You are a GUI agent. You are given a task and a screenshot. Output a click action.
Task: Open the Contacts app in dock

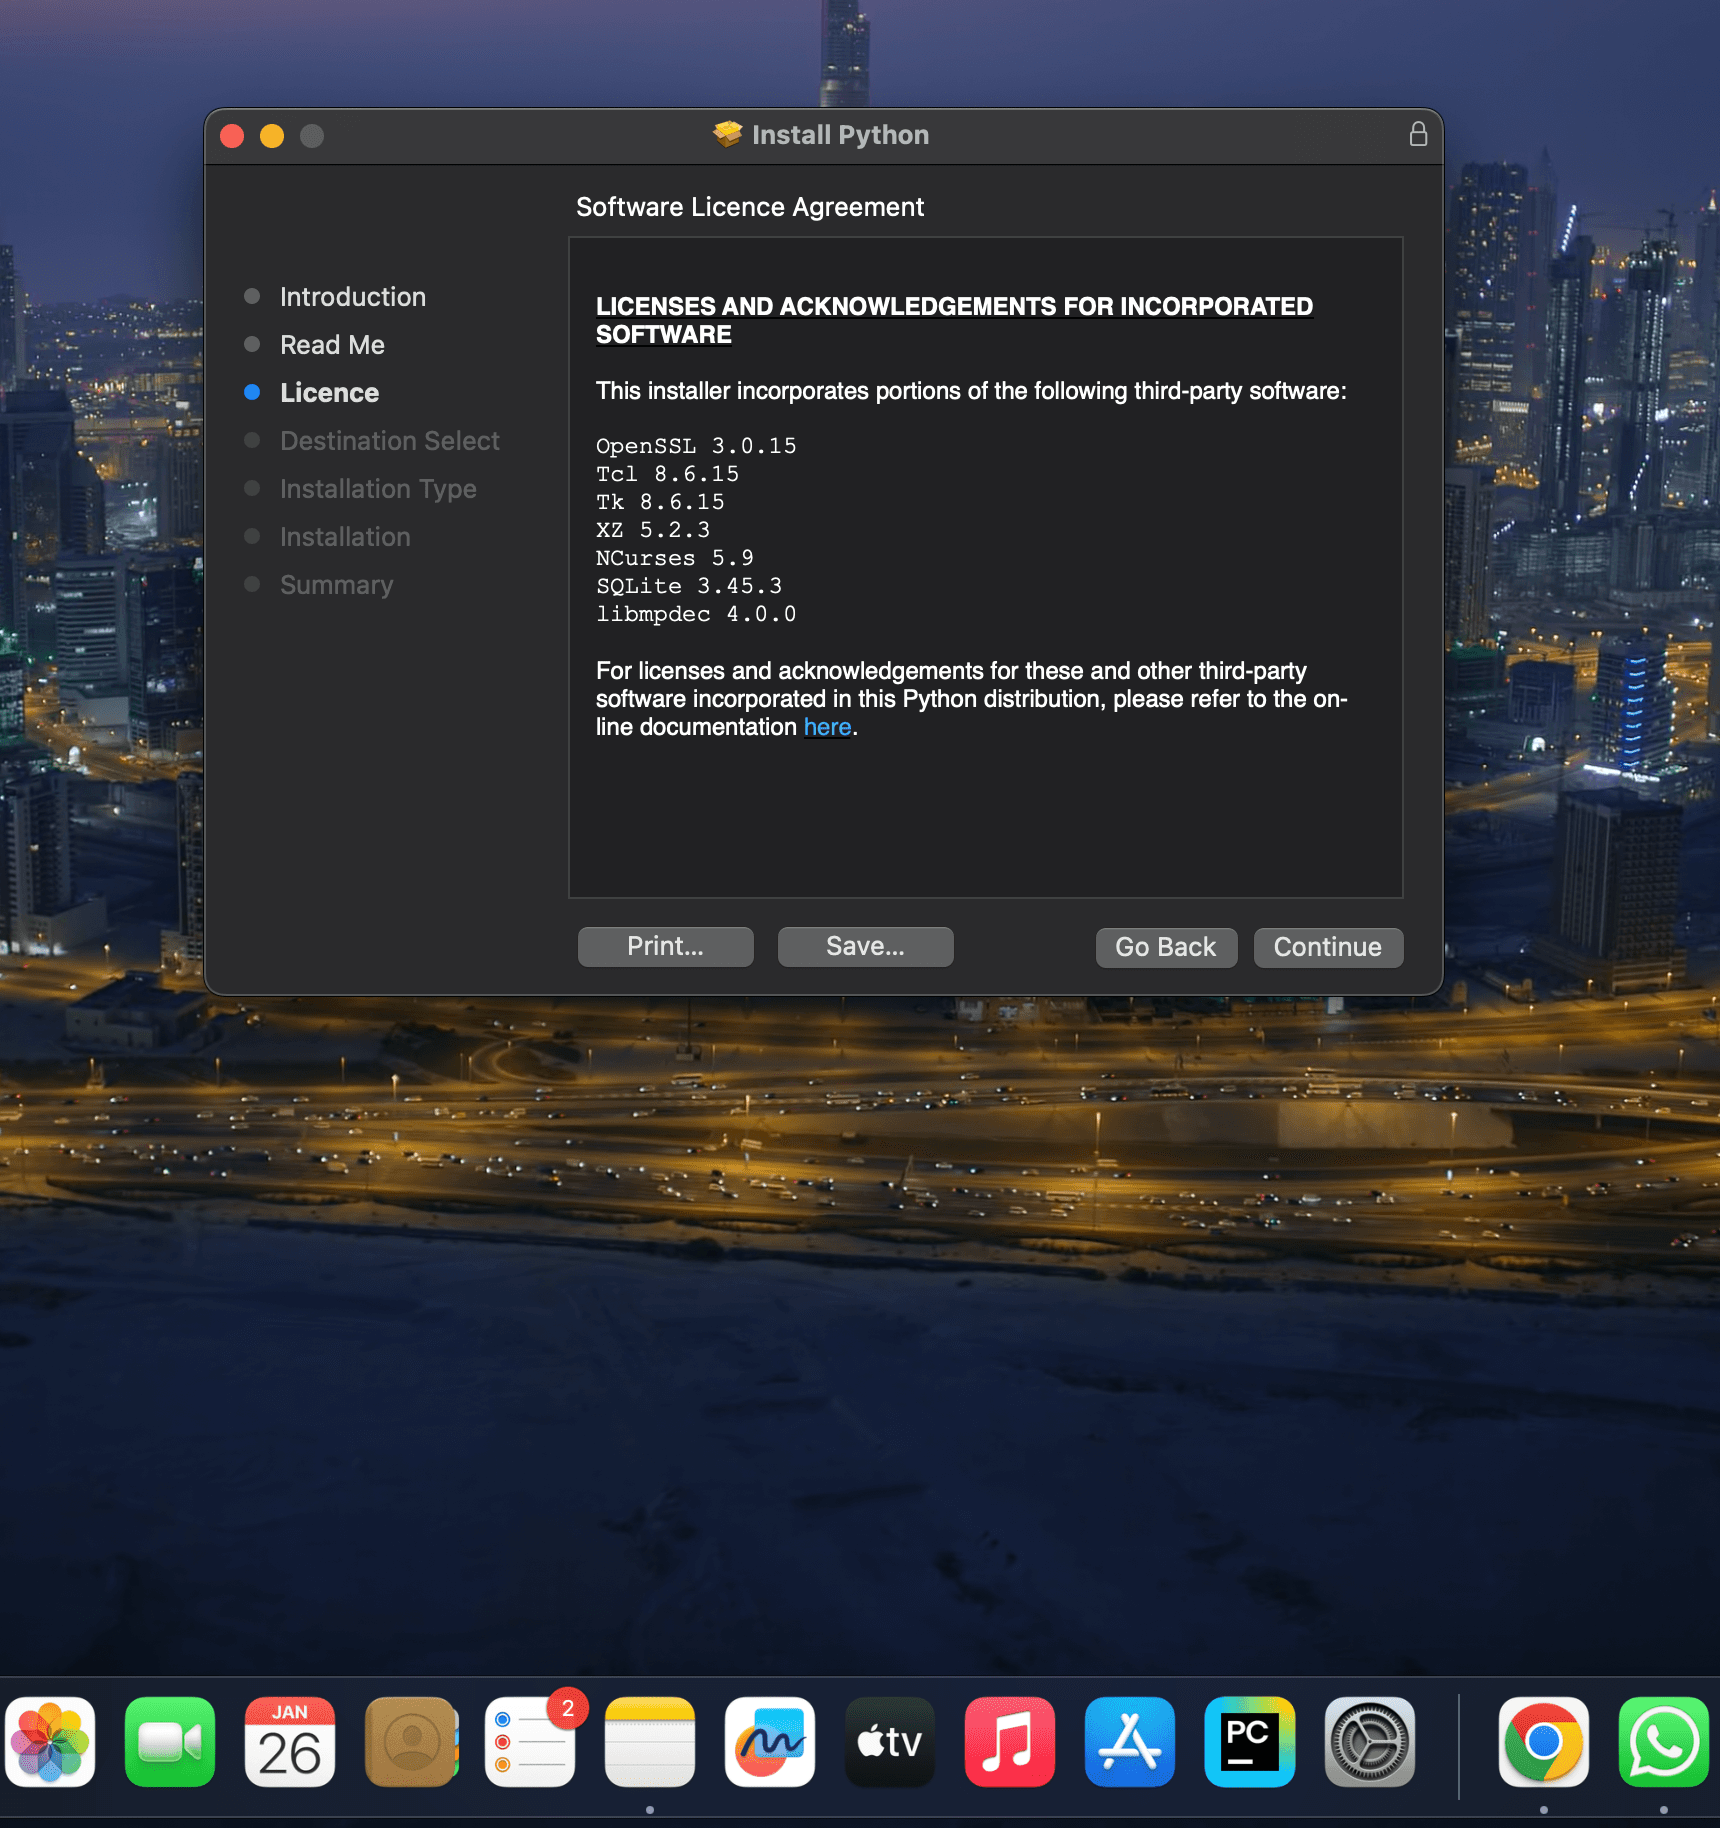point(410,1741)
